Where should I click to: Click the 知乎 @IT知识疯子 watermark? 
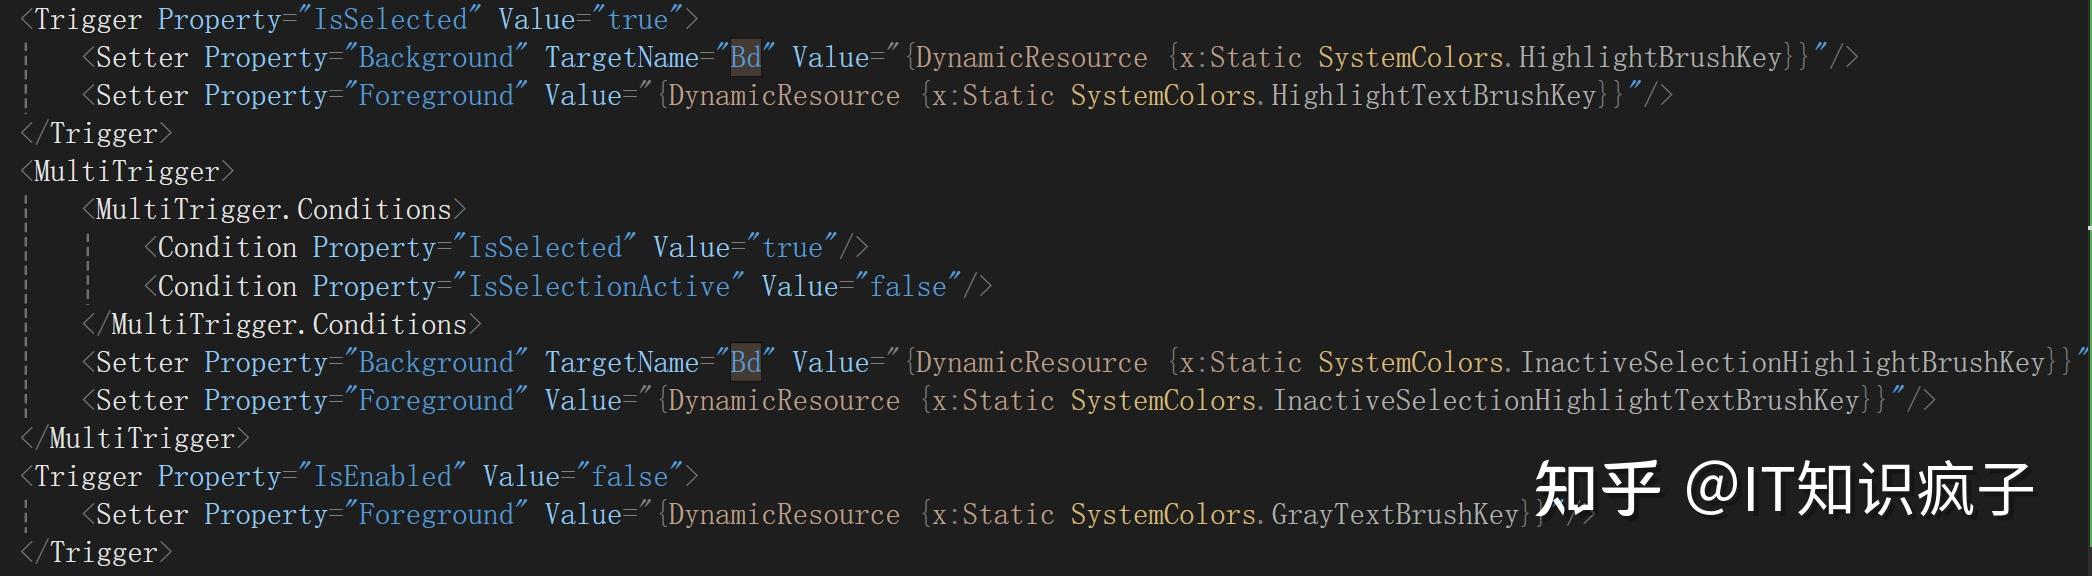tap(1784, 489)
